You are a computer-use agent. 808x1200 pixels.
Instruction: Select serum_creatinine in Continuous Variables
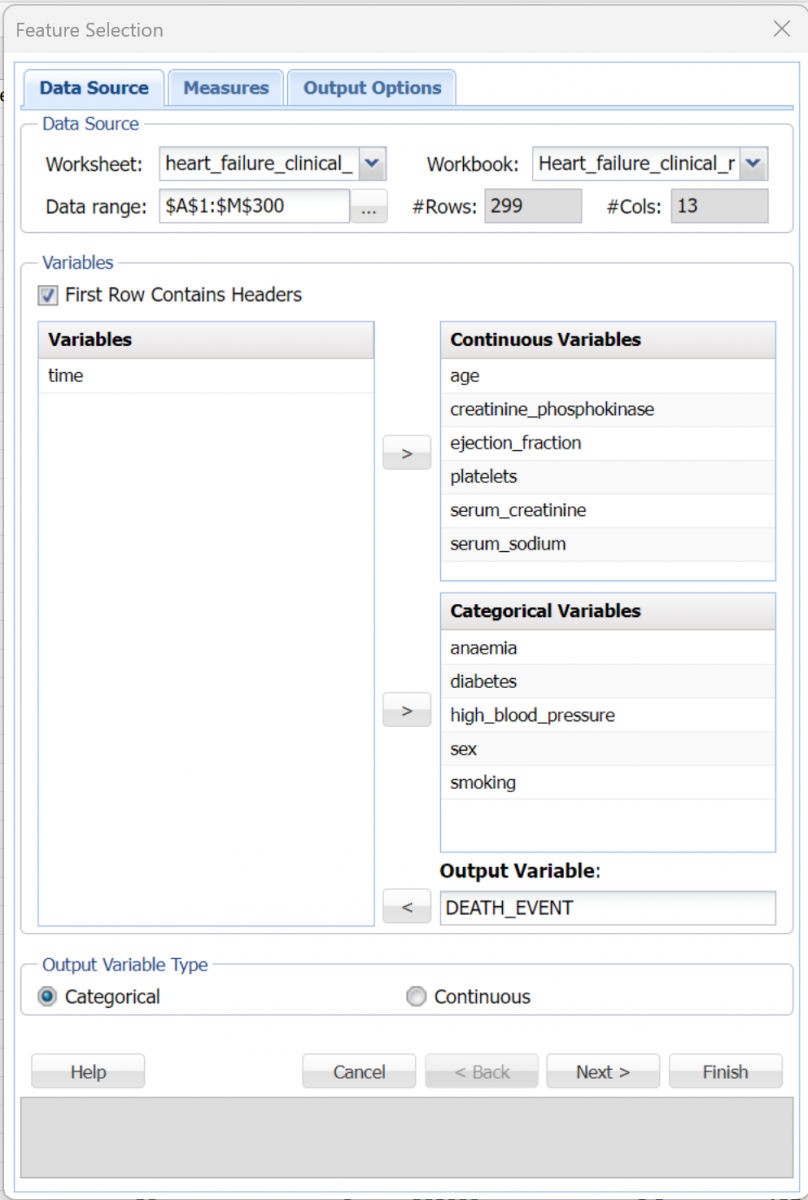pyautogui.click(x=518, y=511)
